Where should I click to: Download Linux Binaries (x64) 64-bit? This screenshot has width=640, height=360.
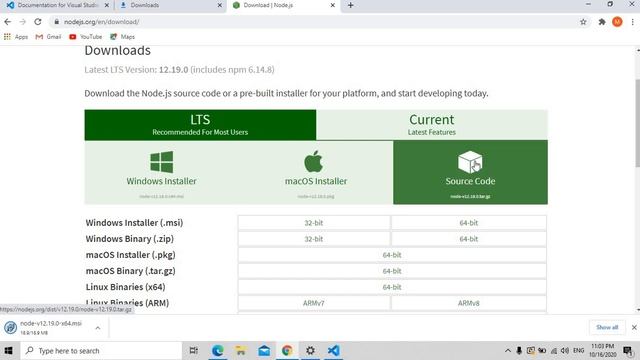tap(392, 287)
